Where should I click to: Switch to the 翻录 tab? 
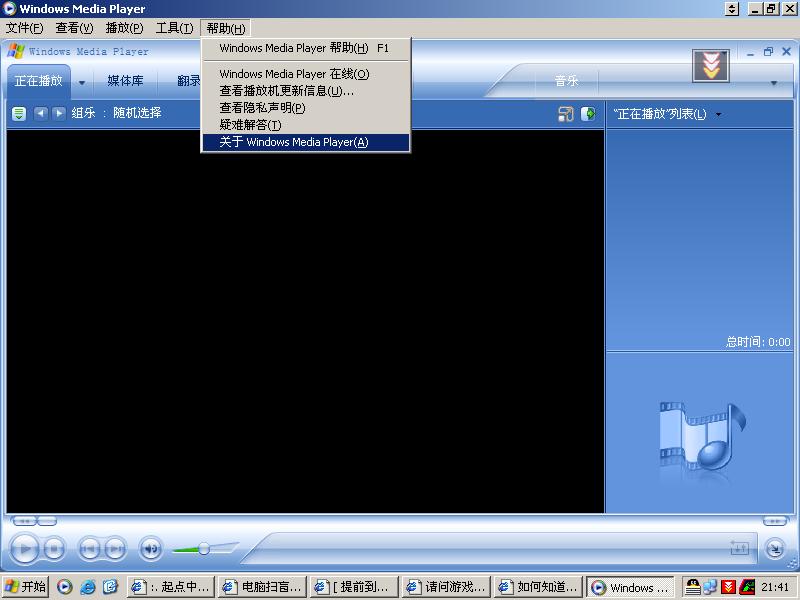[188, 81]
